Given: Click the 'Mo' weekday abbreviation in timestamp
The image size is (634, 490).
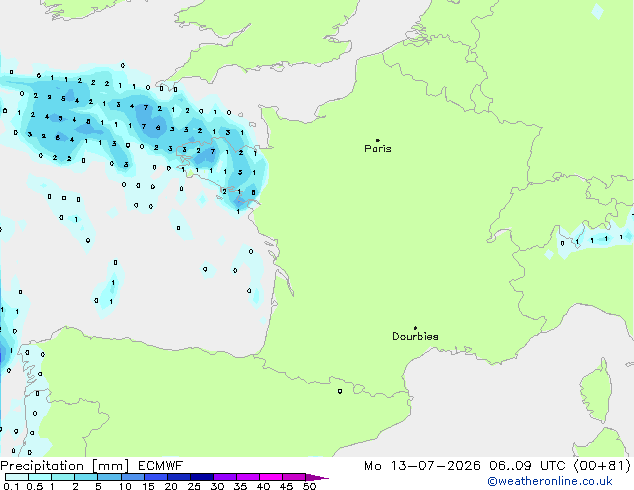Looking at the screenshot, I should tap(372, 466).
